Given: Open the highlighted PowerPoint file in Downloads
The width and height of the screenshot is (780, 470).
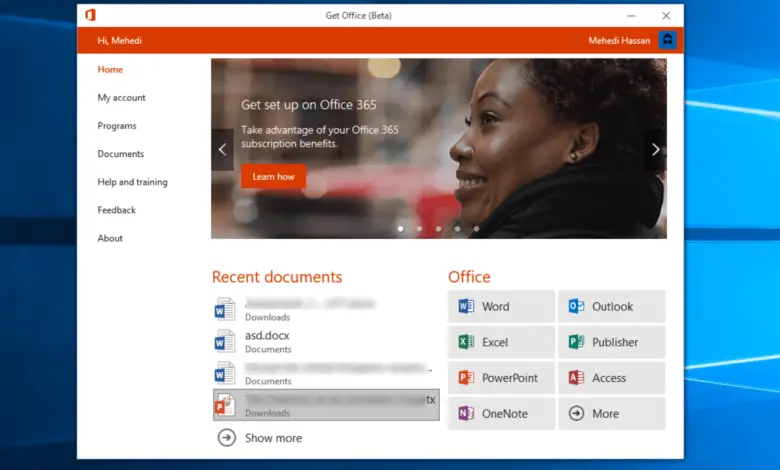Looking at the screenshot, I should click(326, 405).
